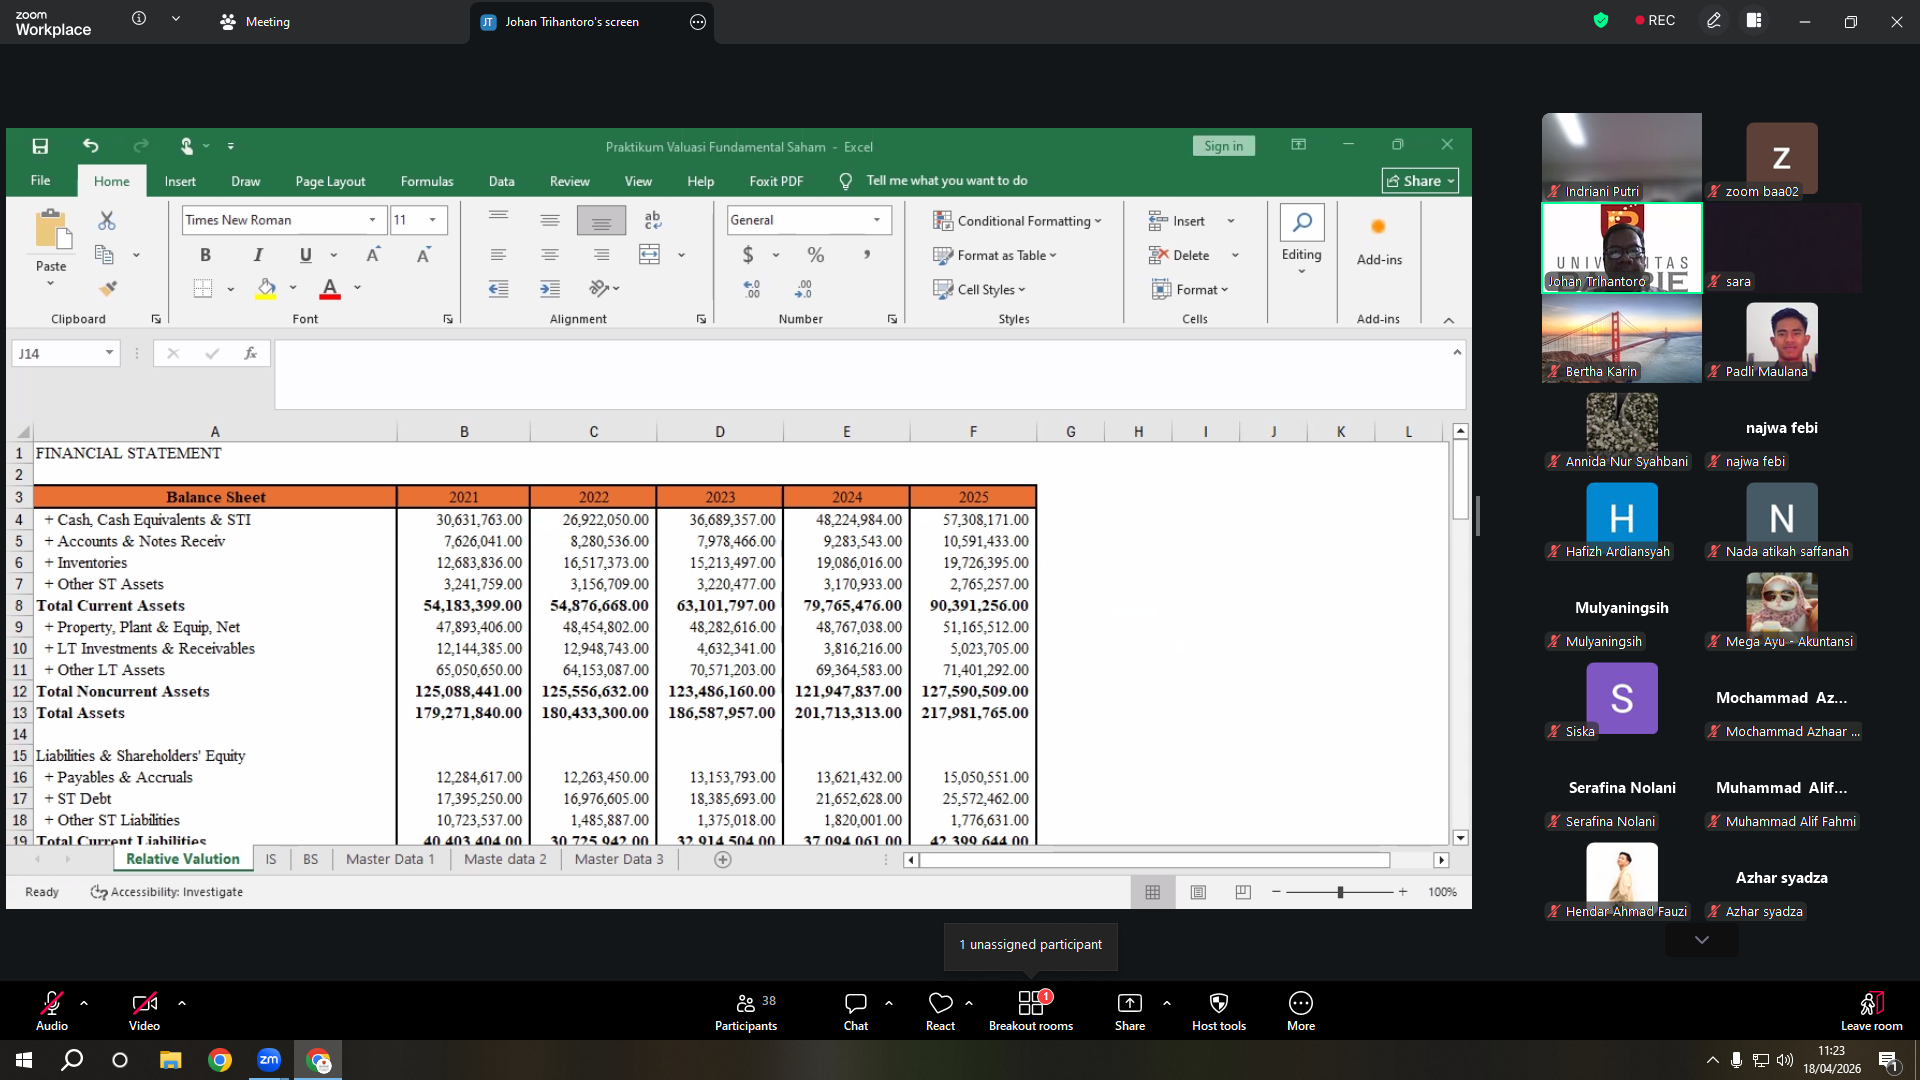Toggle Bold formatting

click(x=206, y=255)
